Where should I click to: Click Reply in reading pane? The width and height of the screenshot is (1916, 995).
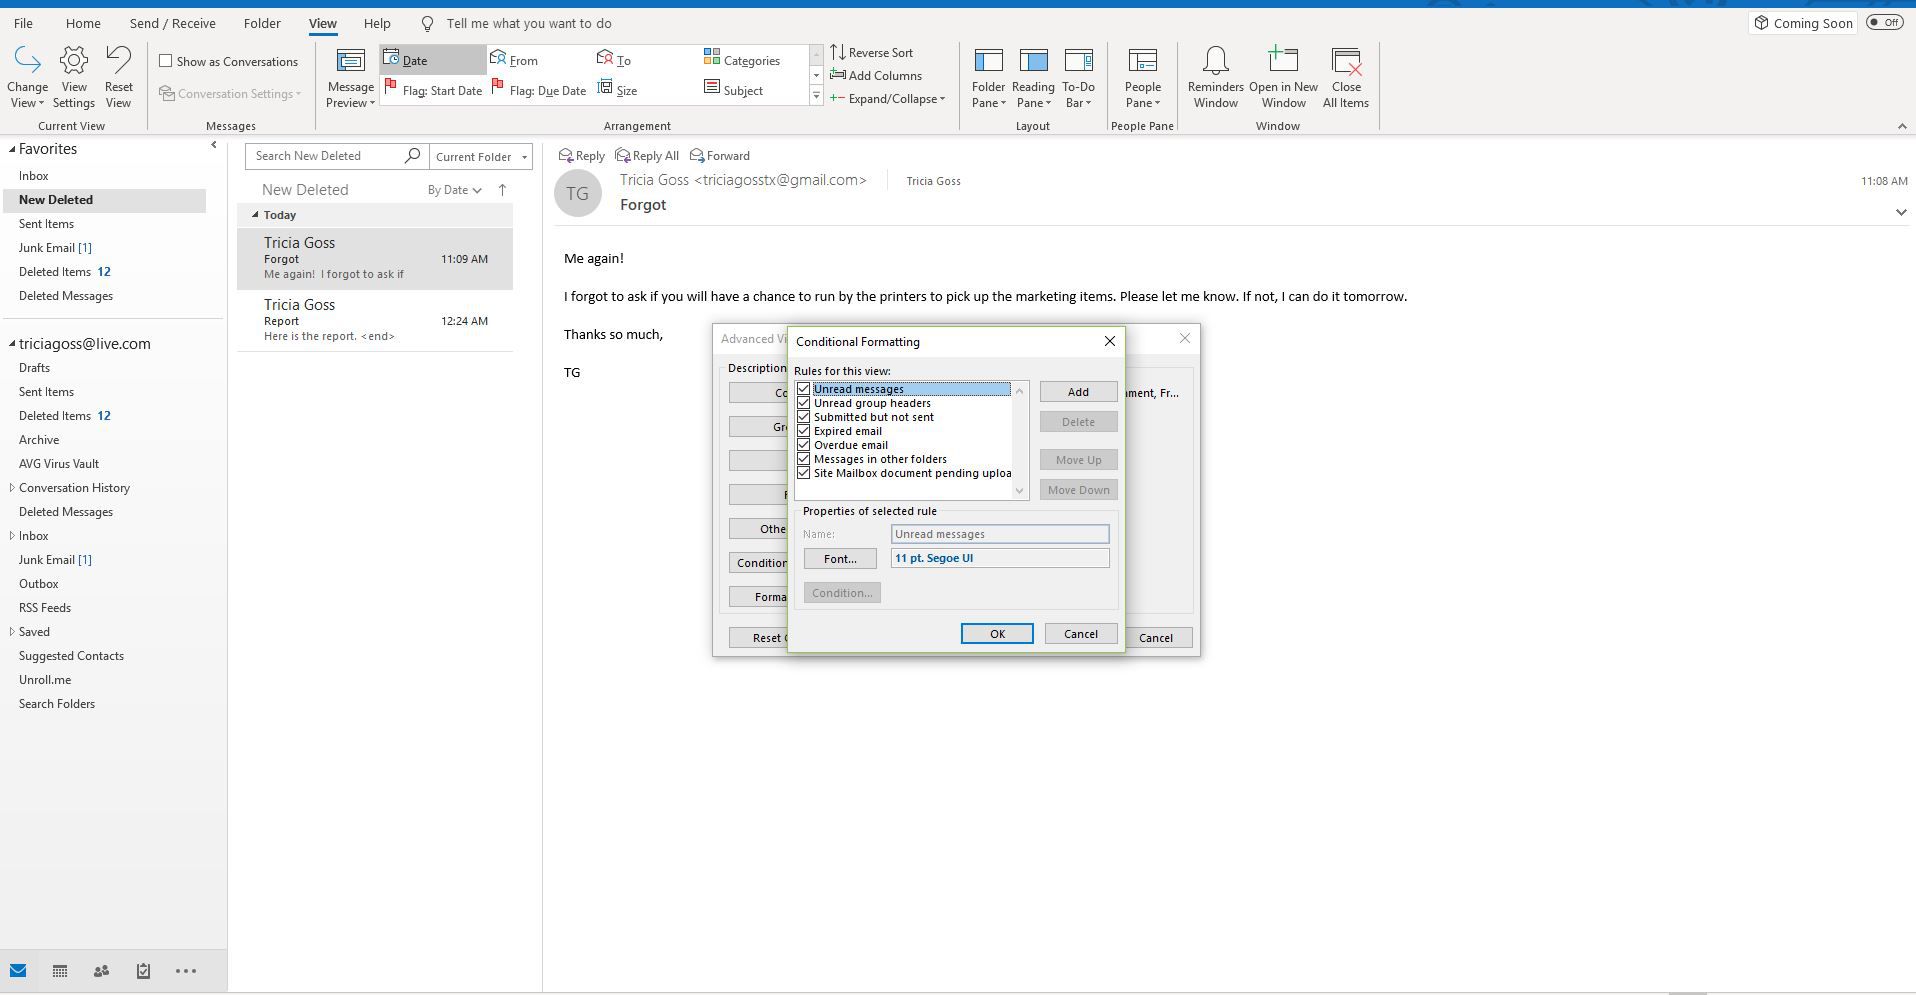(581, 156)
